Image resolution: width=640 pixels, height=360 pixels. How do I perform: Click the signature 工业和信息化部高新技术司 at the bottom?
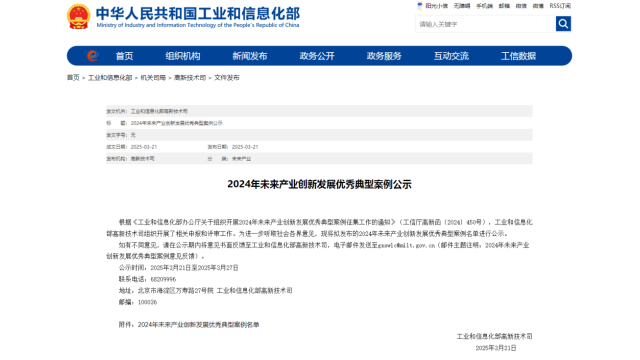(494, 336)
